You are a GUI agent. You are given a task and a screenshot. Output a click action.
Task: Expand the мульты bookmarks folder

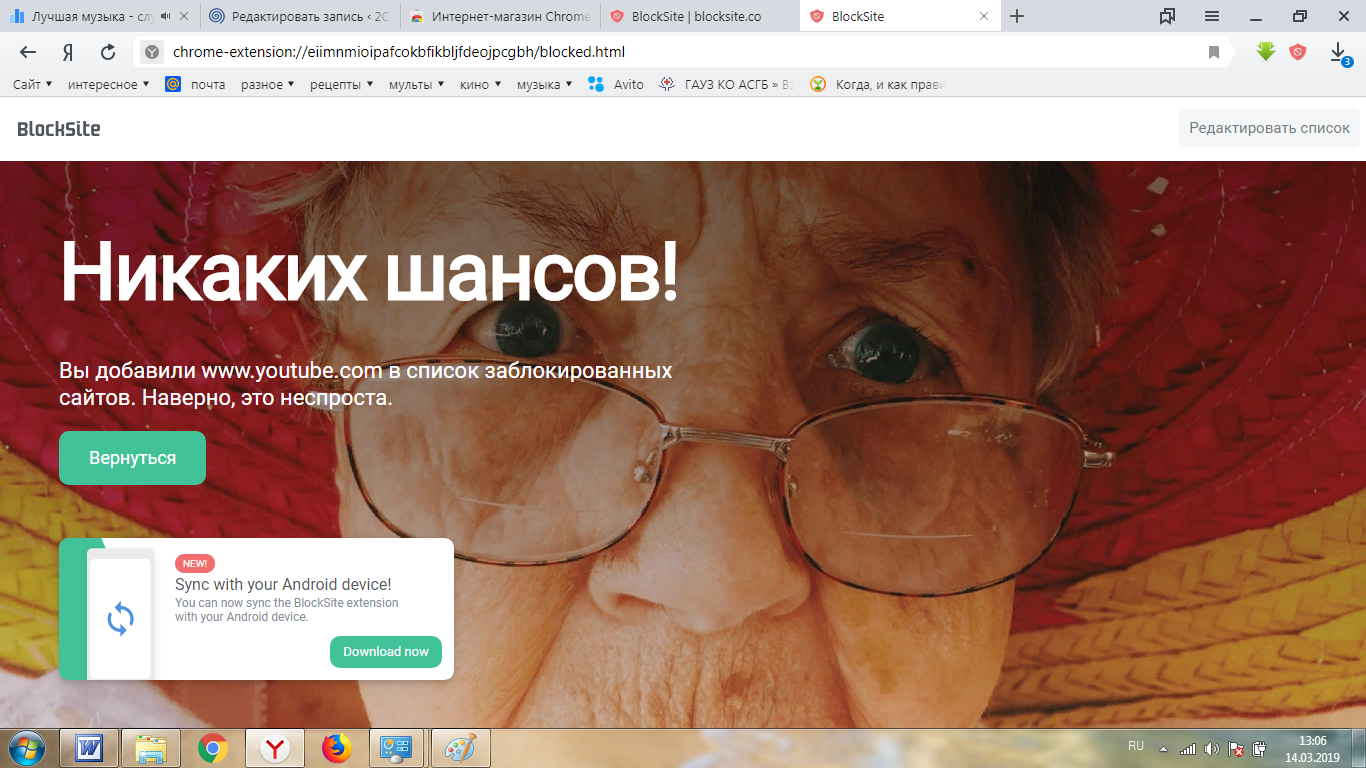pos(417,85)
